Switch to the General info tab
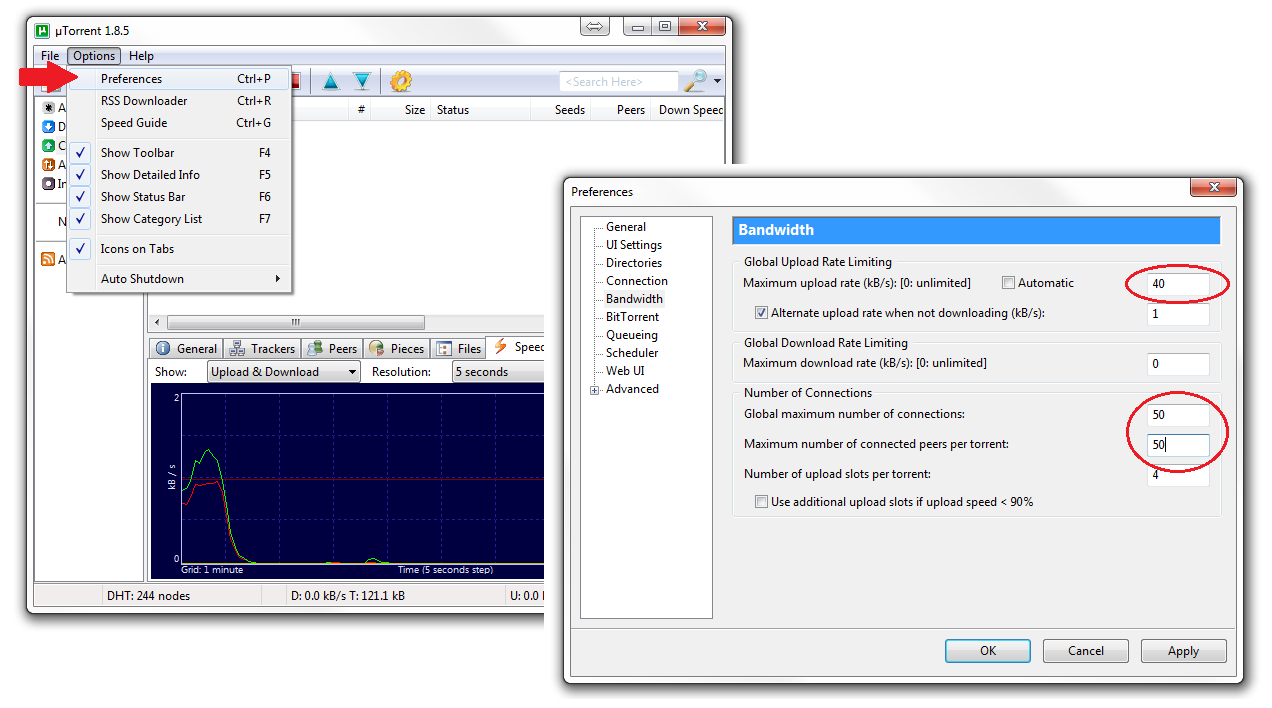Image resolution: width=1272 pixels, height=708 pixels. pos(187,348)
